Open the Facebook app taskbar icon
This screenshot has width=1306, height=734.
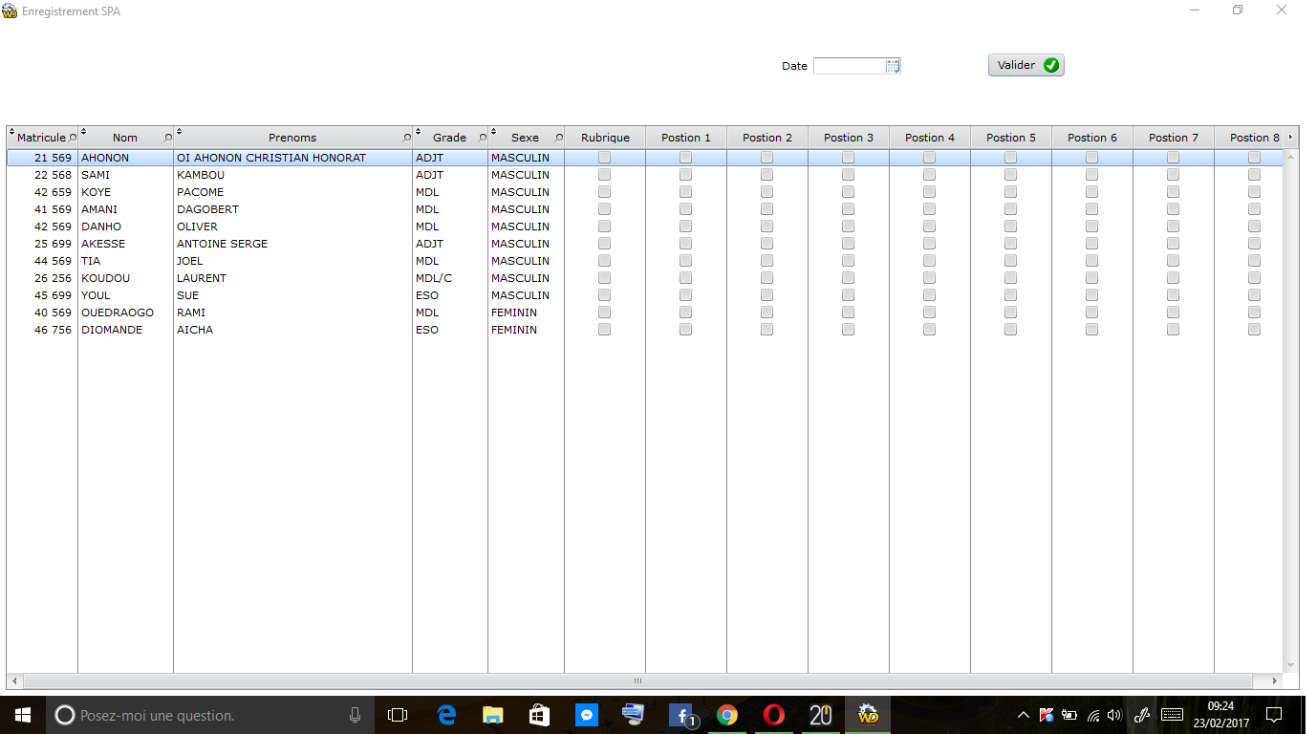[682, 715]
